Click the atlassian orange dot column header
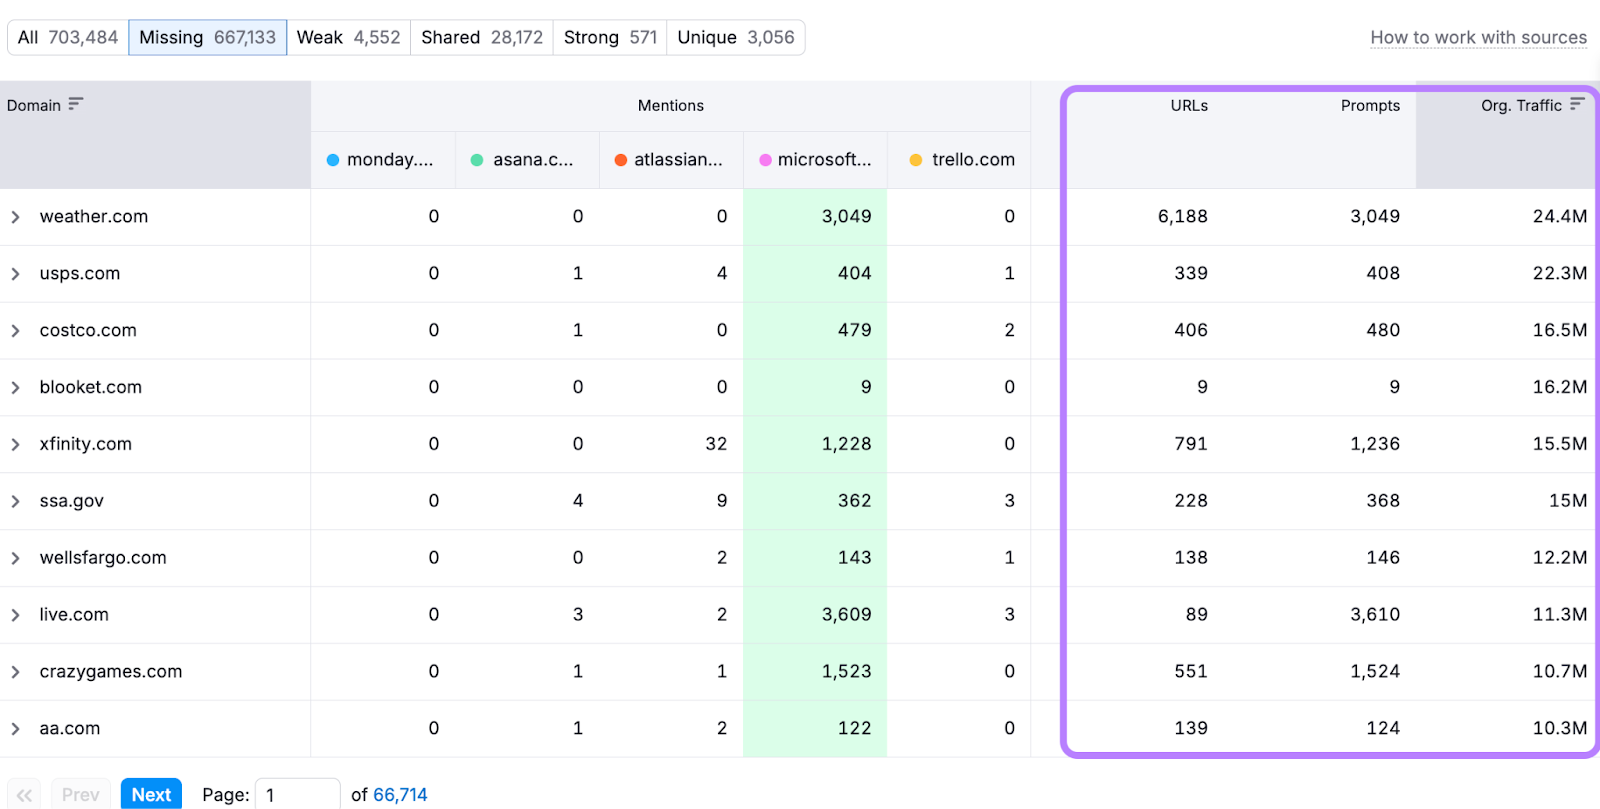 coord(671,160)
